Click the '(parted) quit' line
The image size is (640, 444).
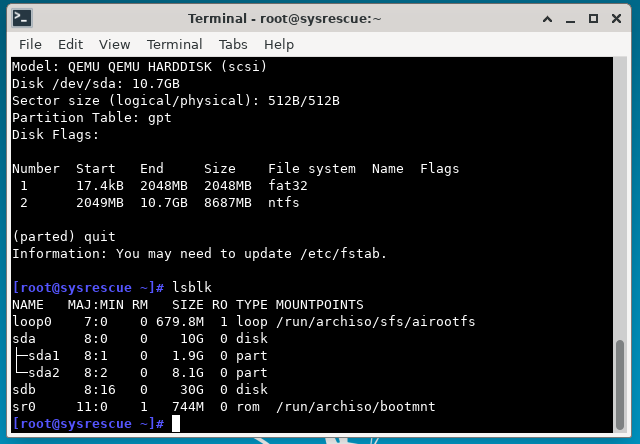point(64,236)
